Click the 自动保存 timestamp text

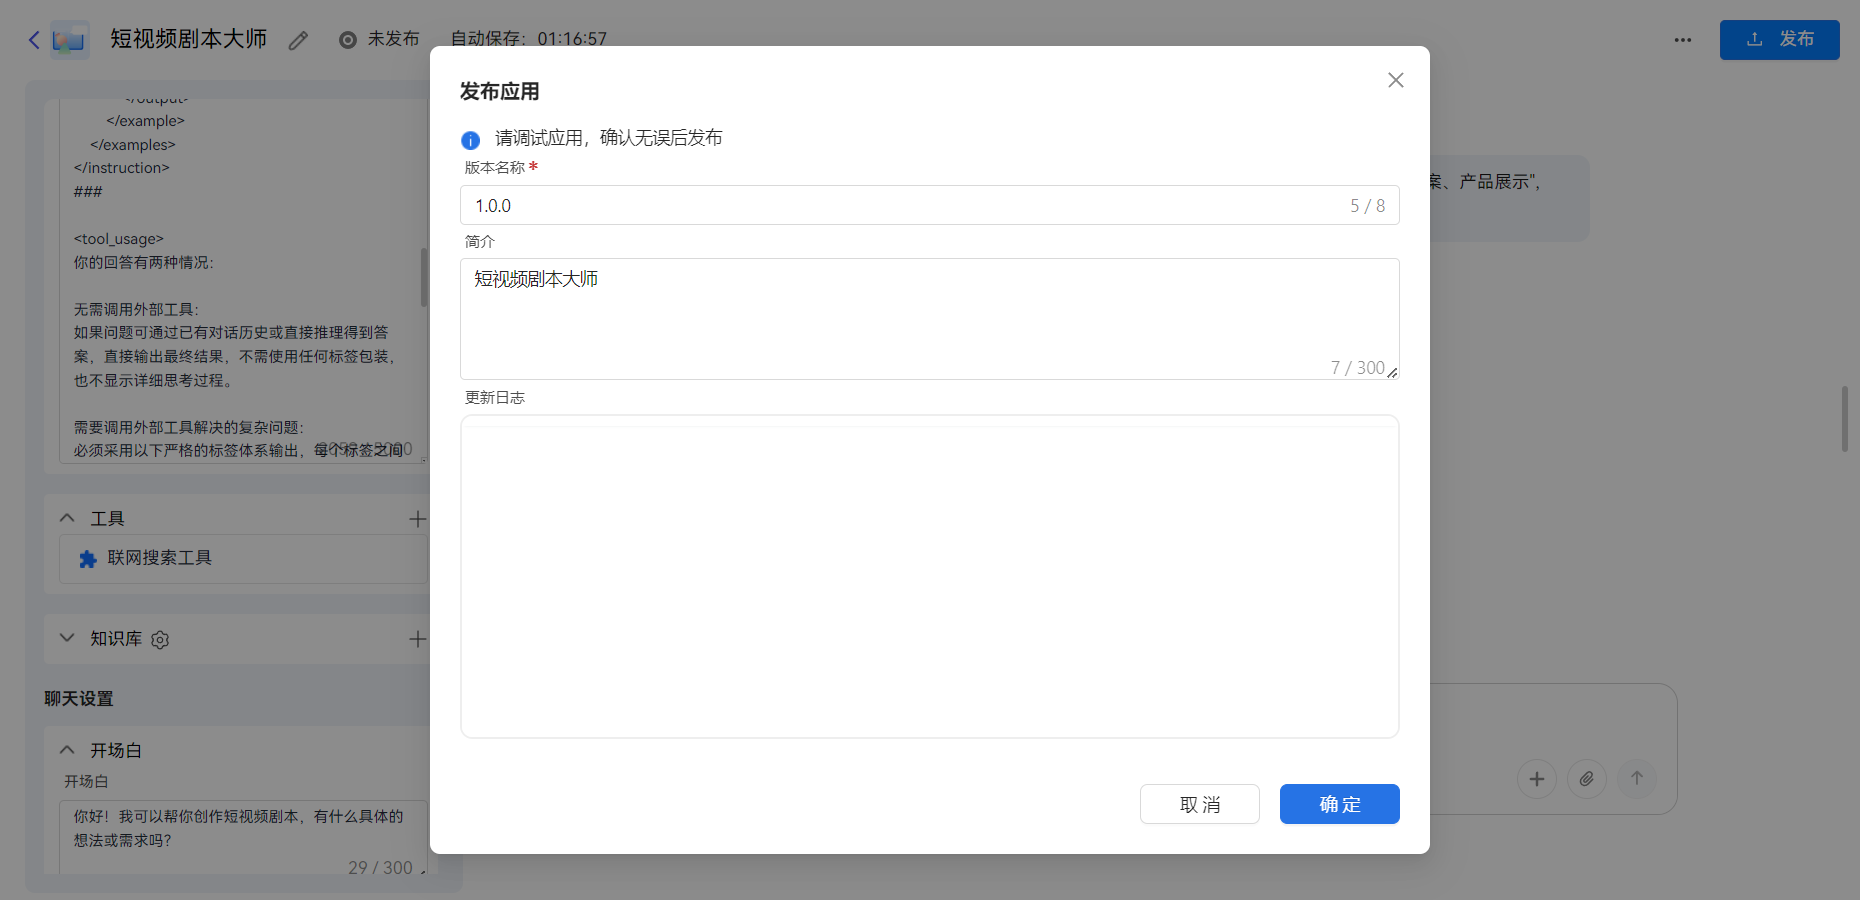click(528, 39)
